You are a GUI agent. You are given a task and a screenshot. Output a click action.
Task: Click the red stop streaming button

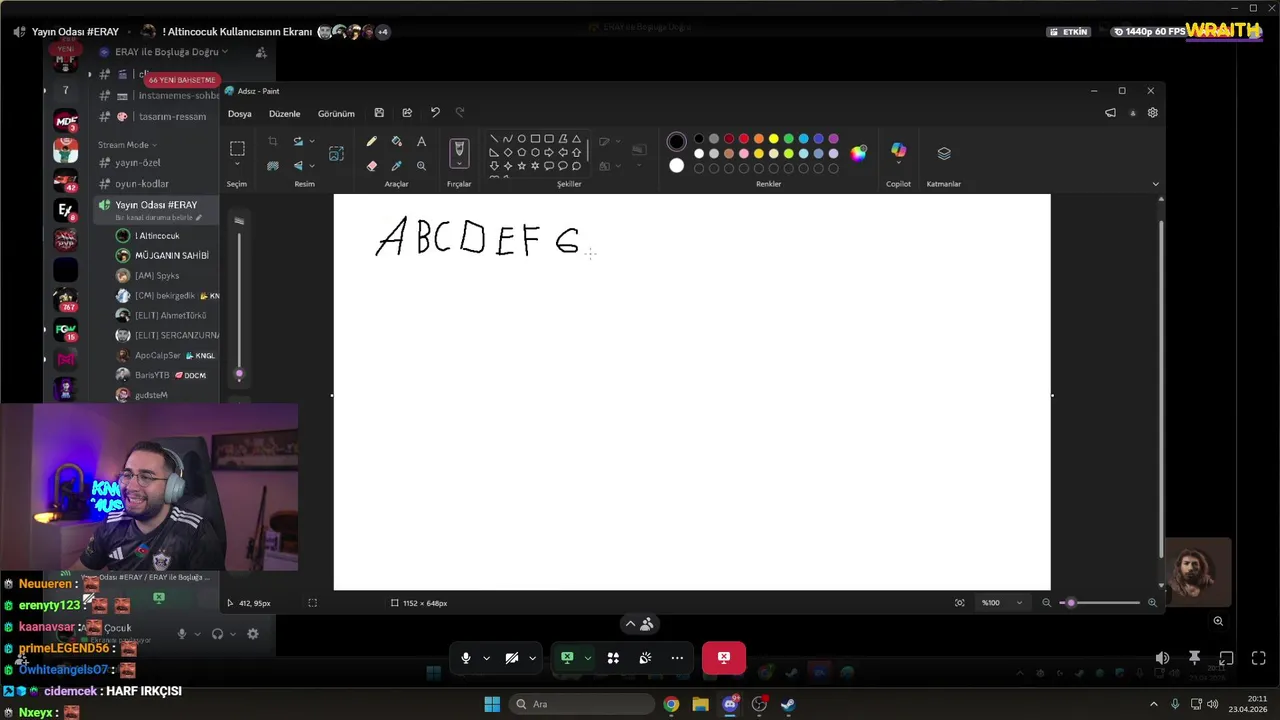point(723,657)
